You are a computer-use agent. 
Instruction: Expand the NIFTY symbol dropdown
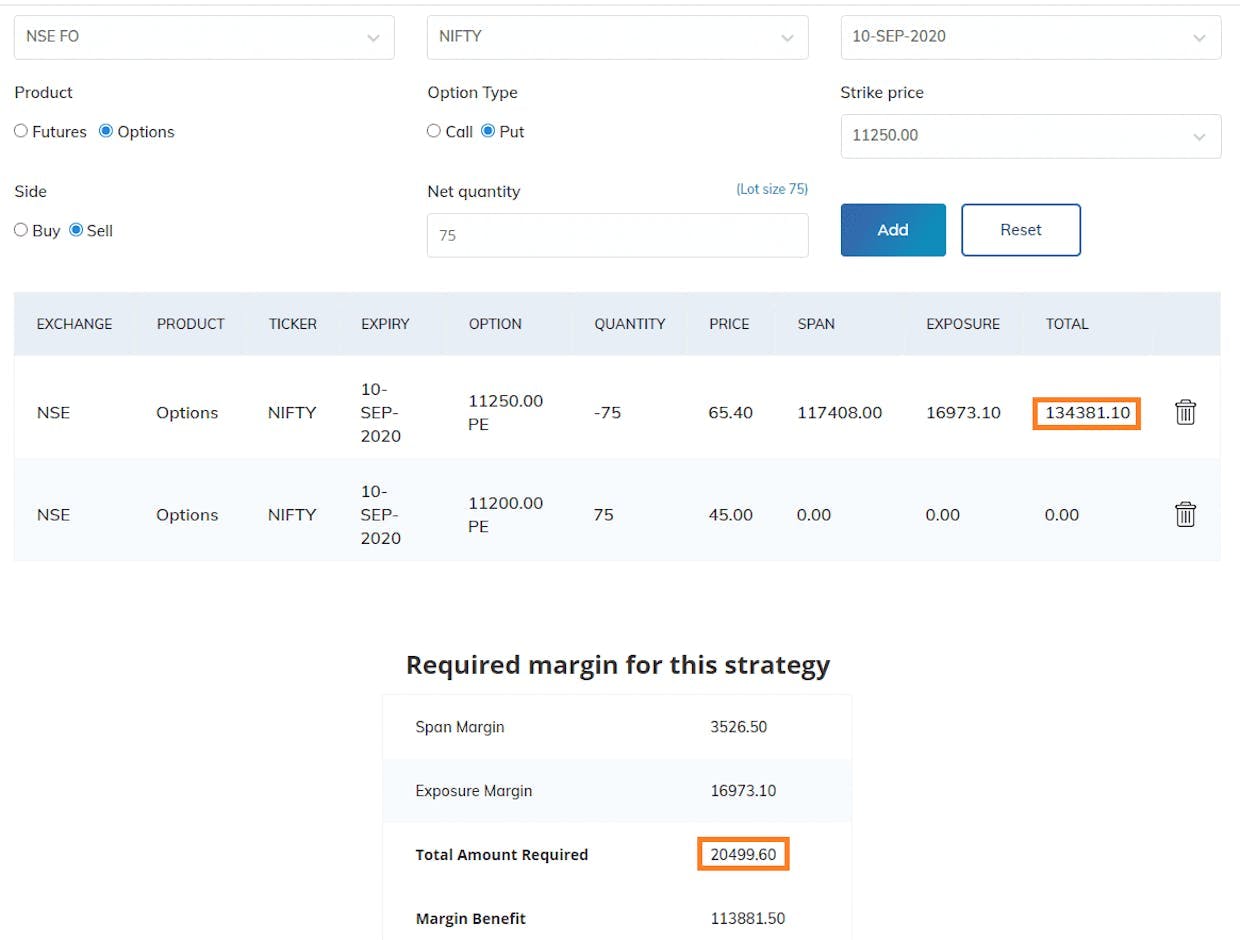pyautogui.click(x=617, y=37)
